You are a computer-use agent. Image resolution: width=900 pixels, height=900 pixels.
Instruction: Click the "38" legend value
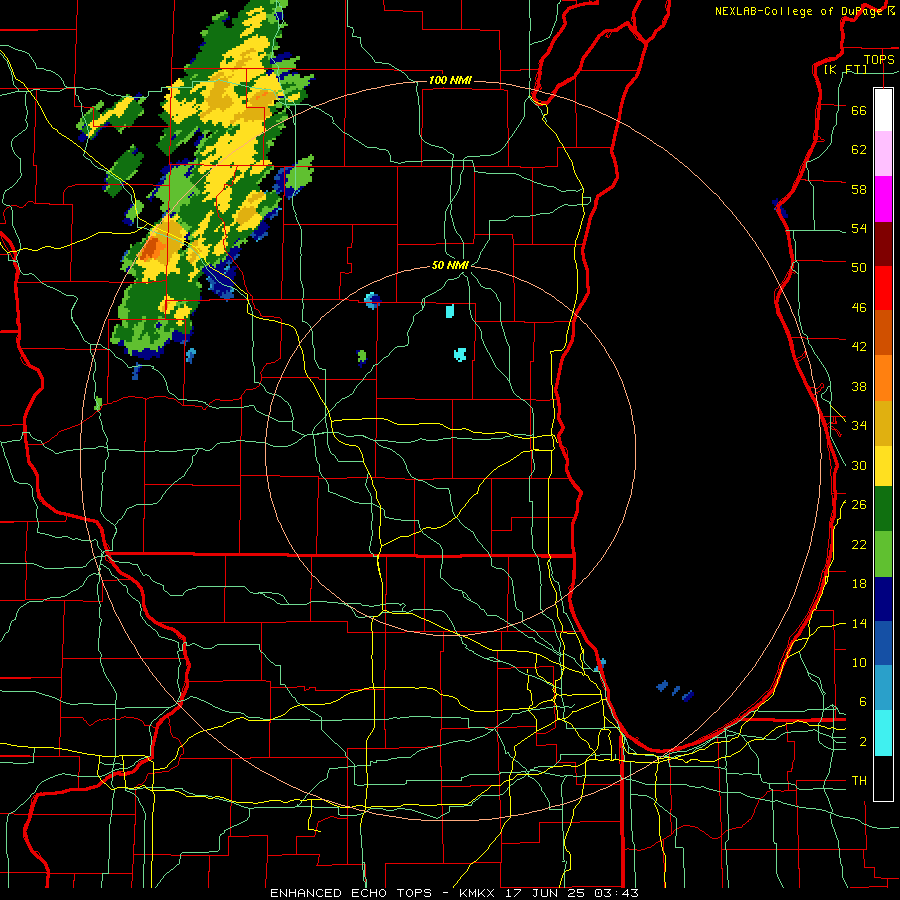point(859,387)
